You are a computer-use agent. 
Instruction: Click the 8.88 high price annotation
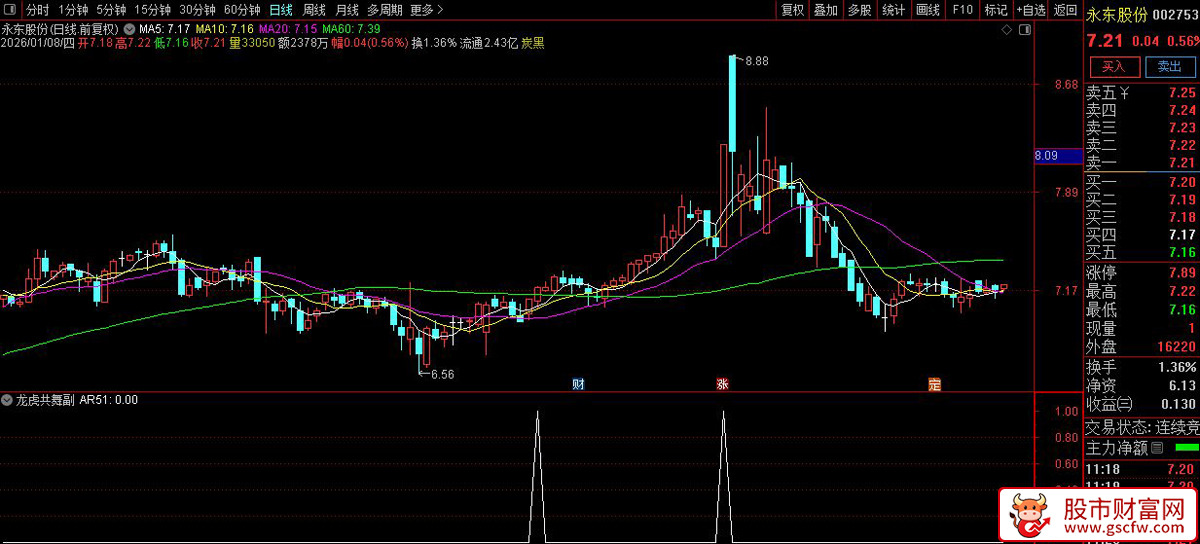[757, 61]
